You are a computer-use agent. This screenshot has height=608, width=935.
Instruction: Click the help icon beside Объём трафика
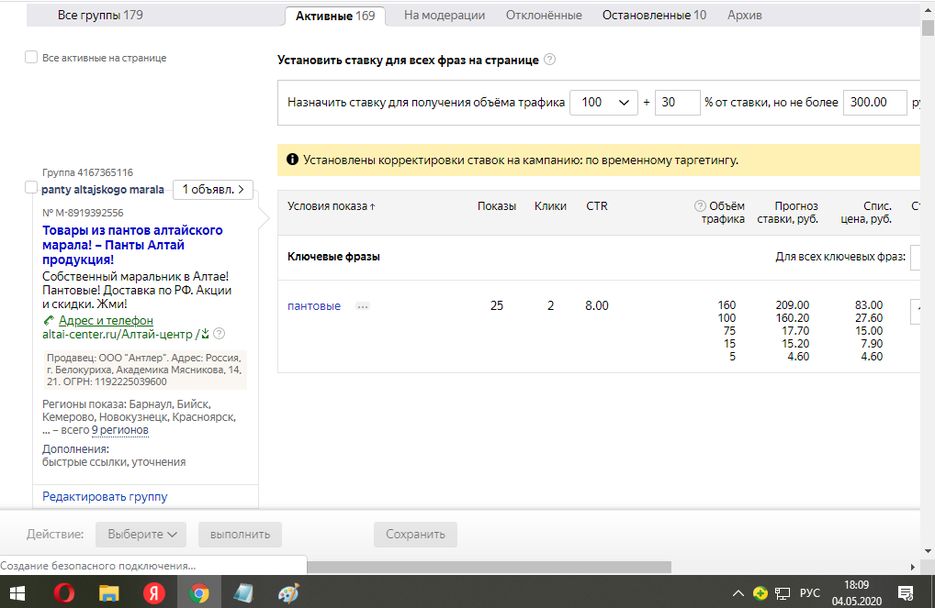coord(700,206)
